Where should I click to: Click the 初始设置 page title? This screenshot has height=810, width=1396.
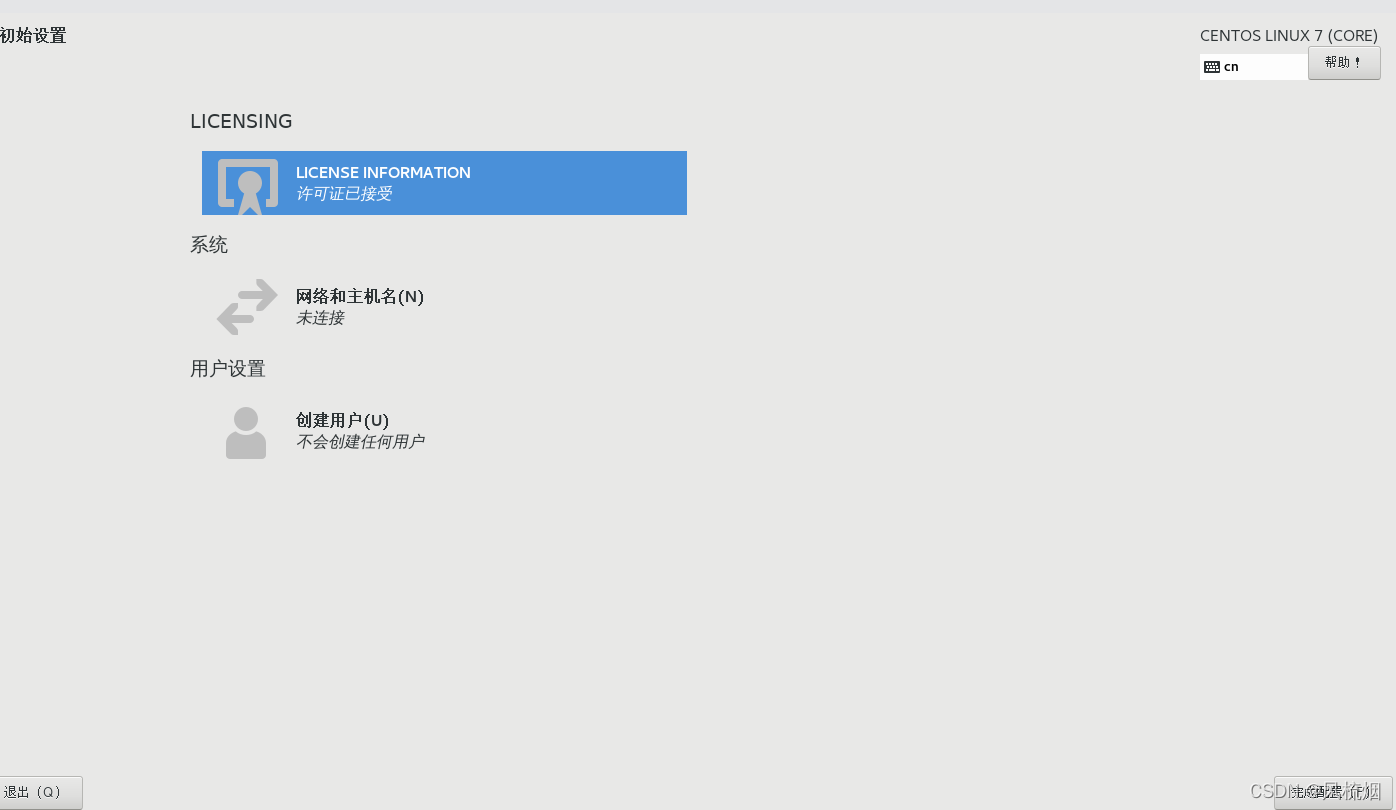click(x=33, y=36)
